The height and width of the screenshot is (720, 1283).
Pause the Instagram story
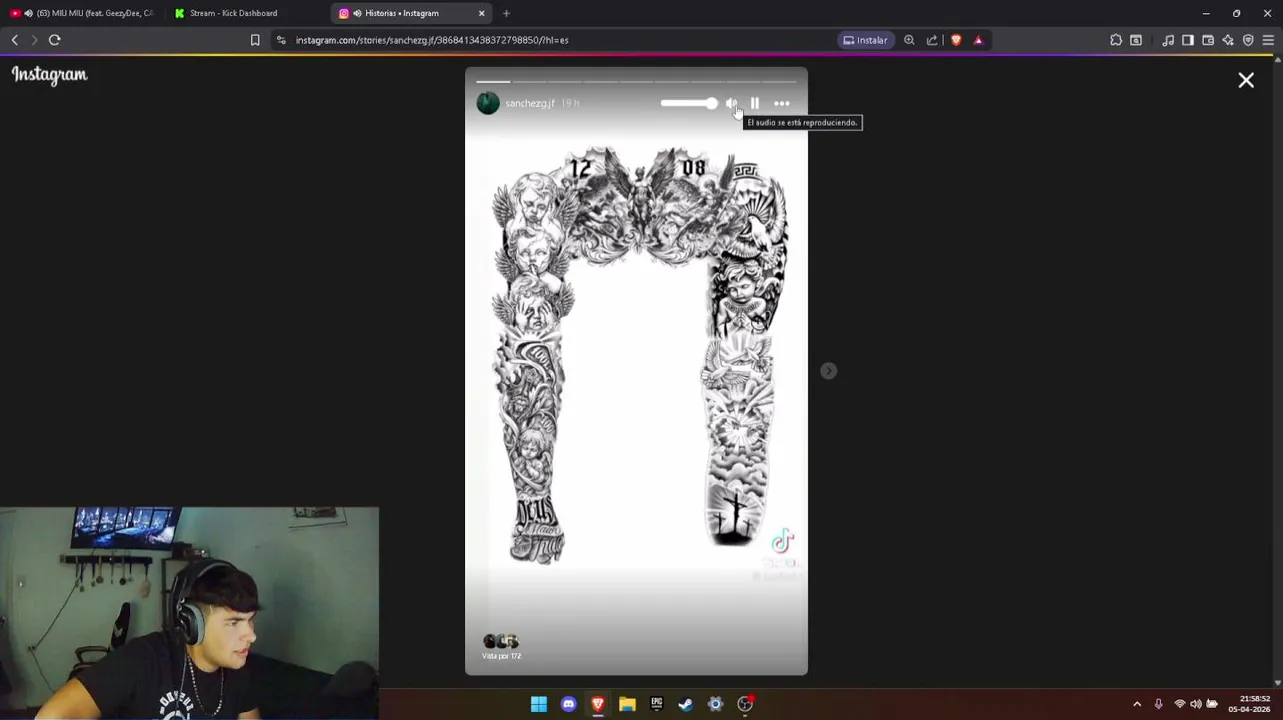pos(755,103)
